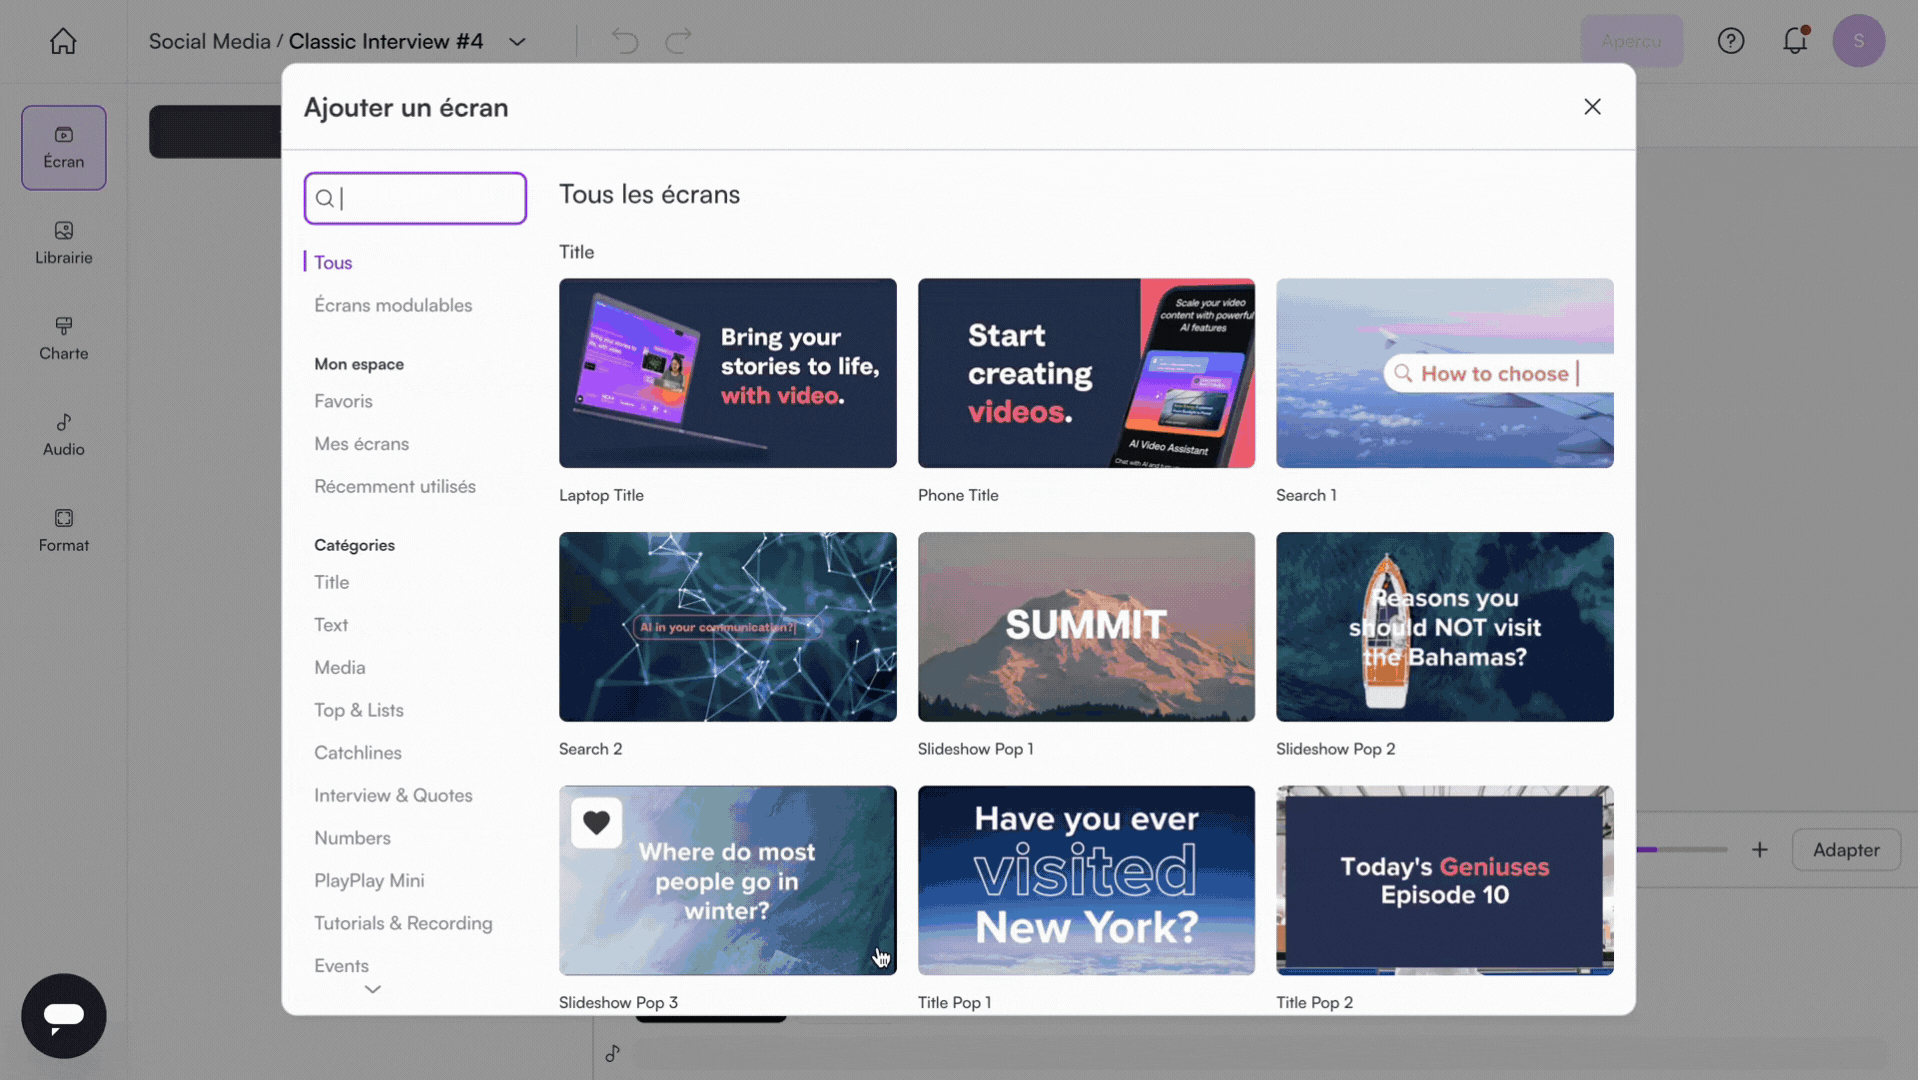Select the Laptop Title screen thumbnail
Viewport: 1920px width, 1080px height.
point(727,373)
